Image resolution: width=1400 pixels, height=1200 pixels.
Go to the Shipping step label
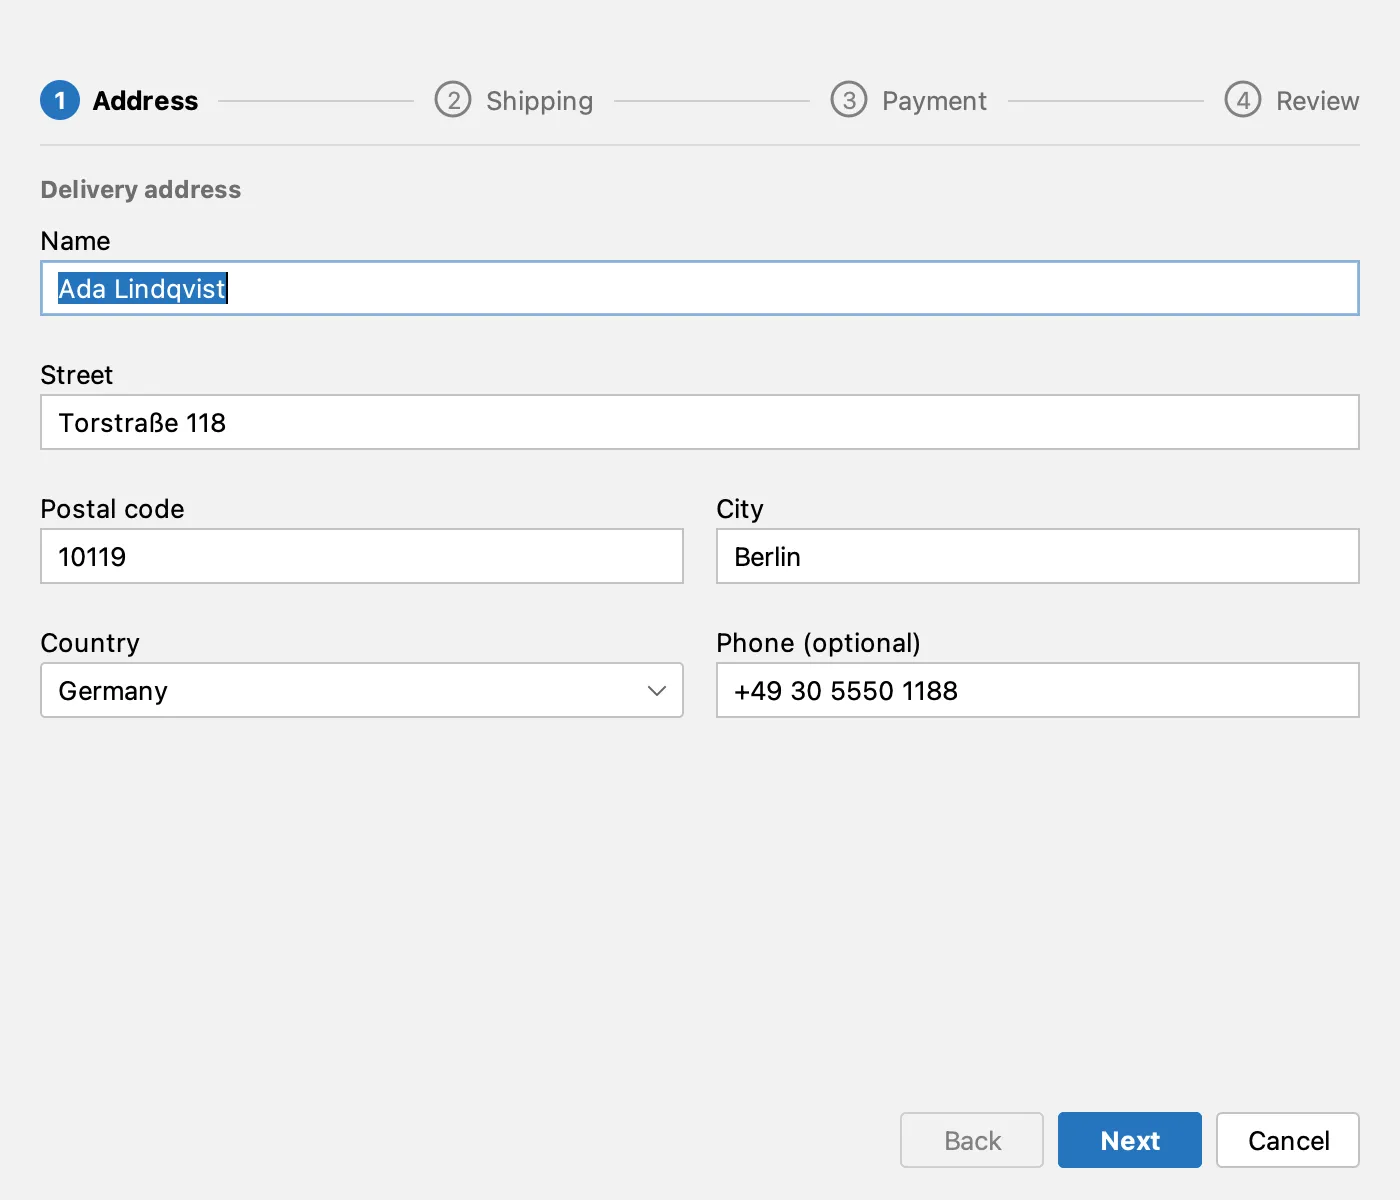pyautogui.click(x=540, y=101)
